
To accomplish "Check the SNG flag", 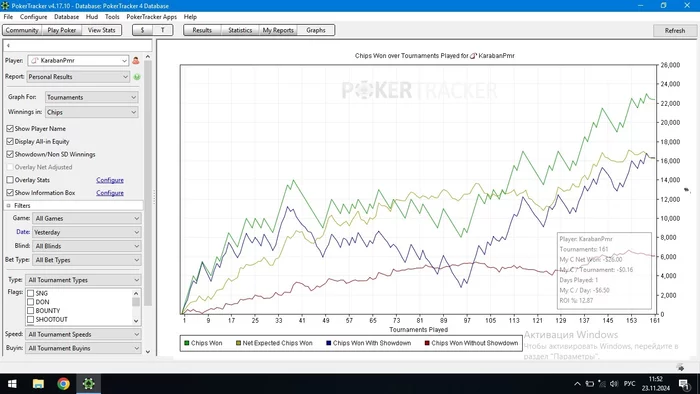I will [30, 293].
